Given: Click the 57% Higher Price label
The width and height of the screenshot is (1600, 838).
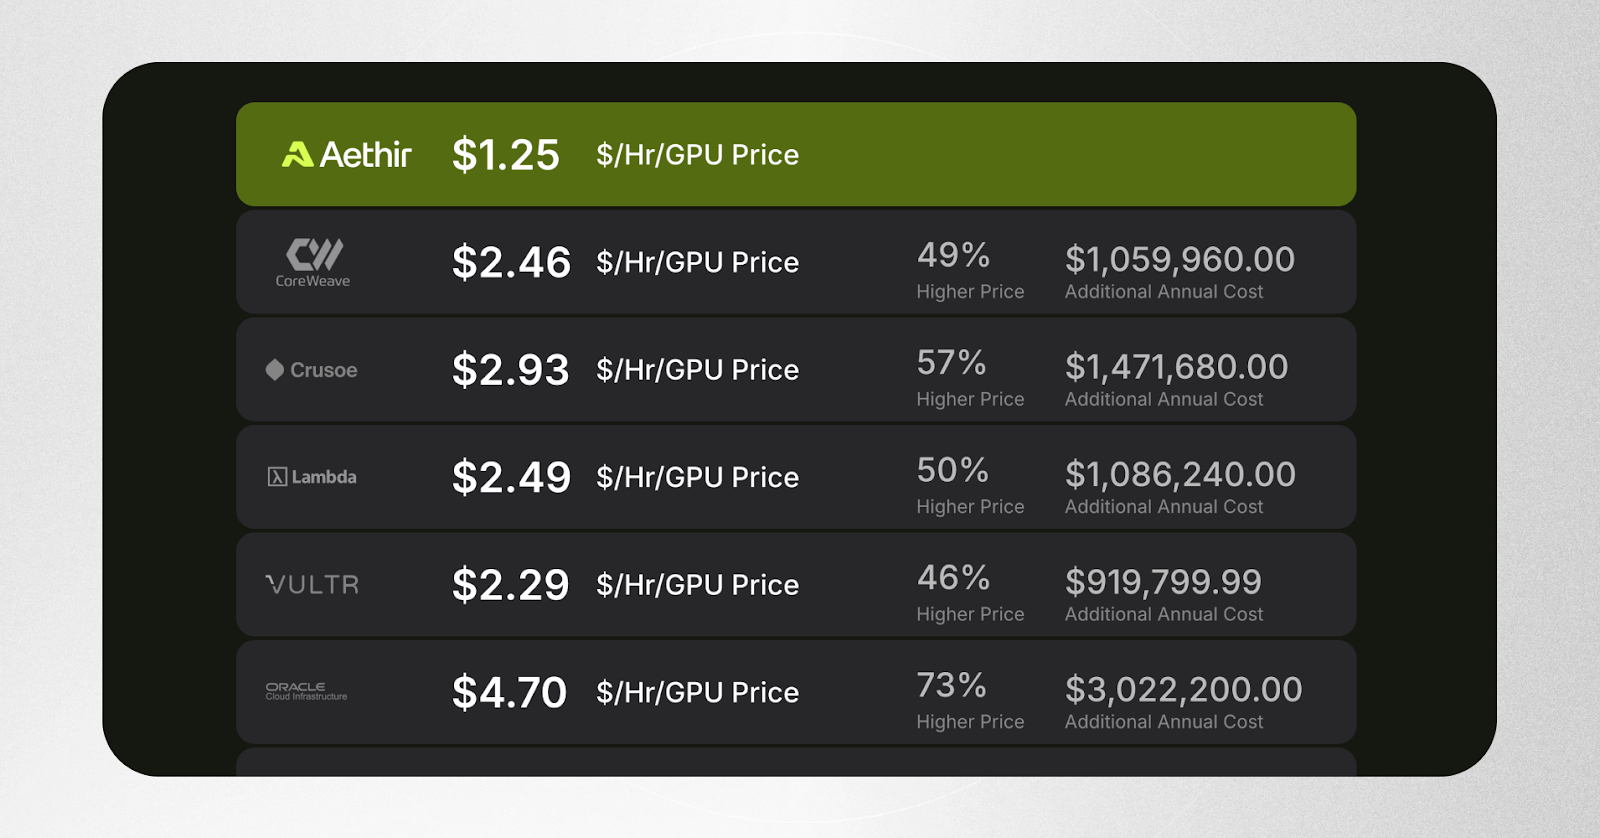Looking at the screenshot, I should (970, 377).
